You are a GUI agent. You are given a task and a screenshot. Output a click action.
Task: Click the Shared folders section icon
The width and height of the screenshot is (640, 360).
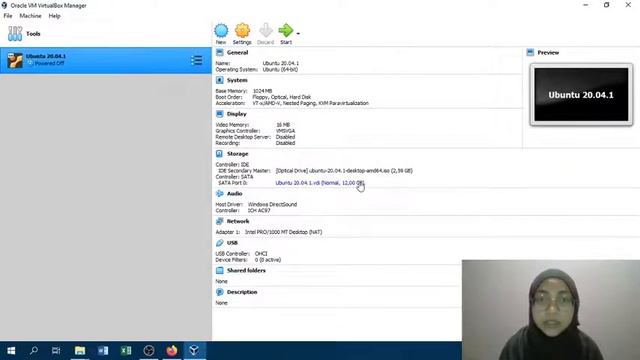[220, 271]
